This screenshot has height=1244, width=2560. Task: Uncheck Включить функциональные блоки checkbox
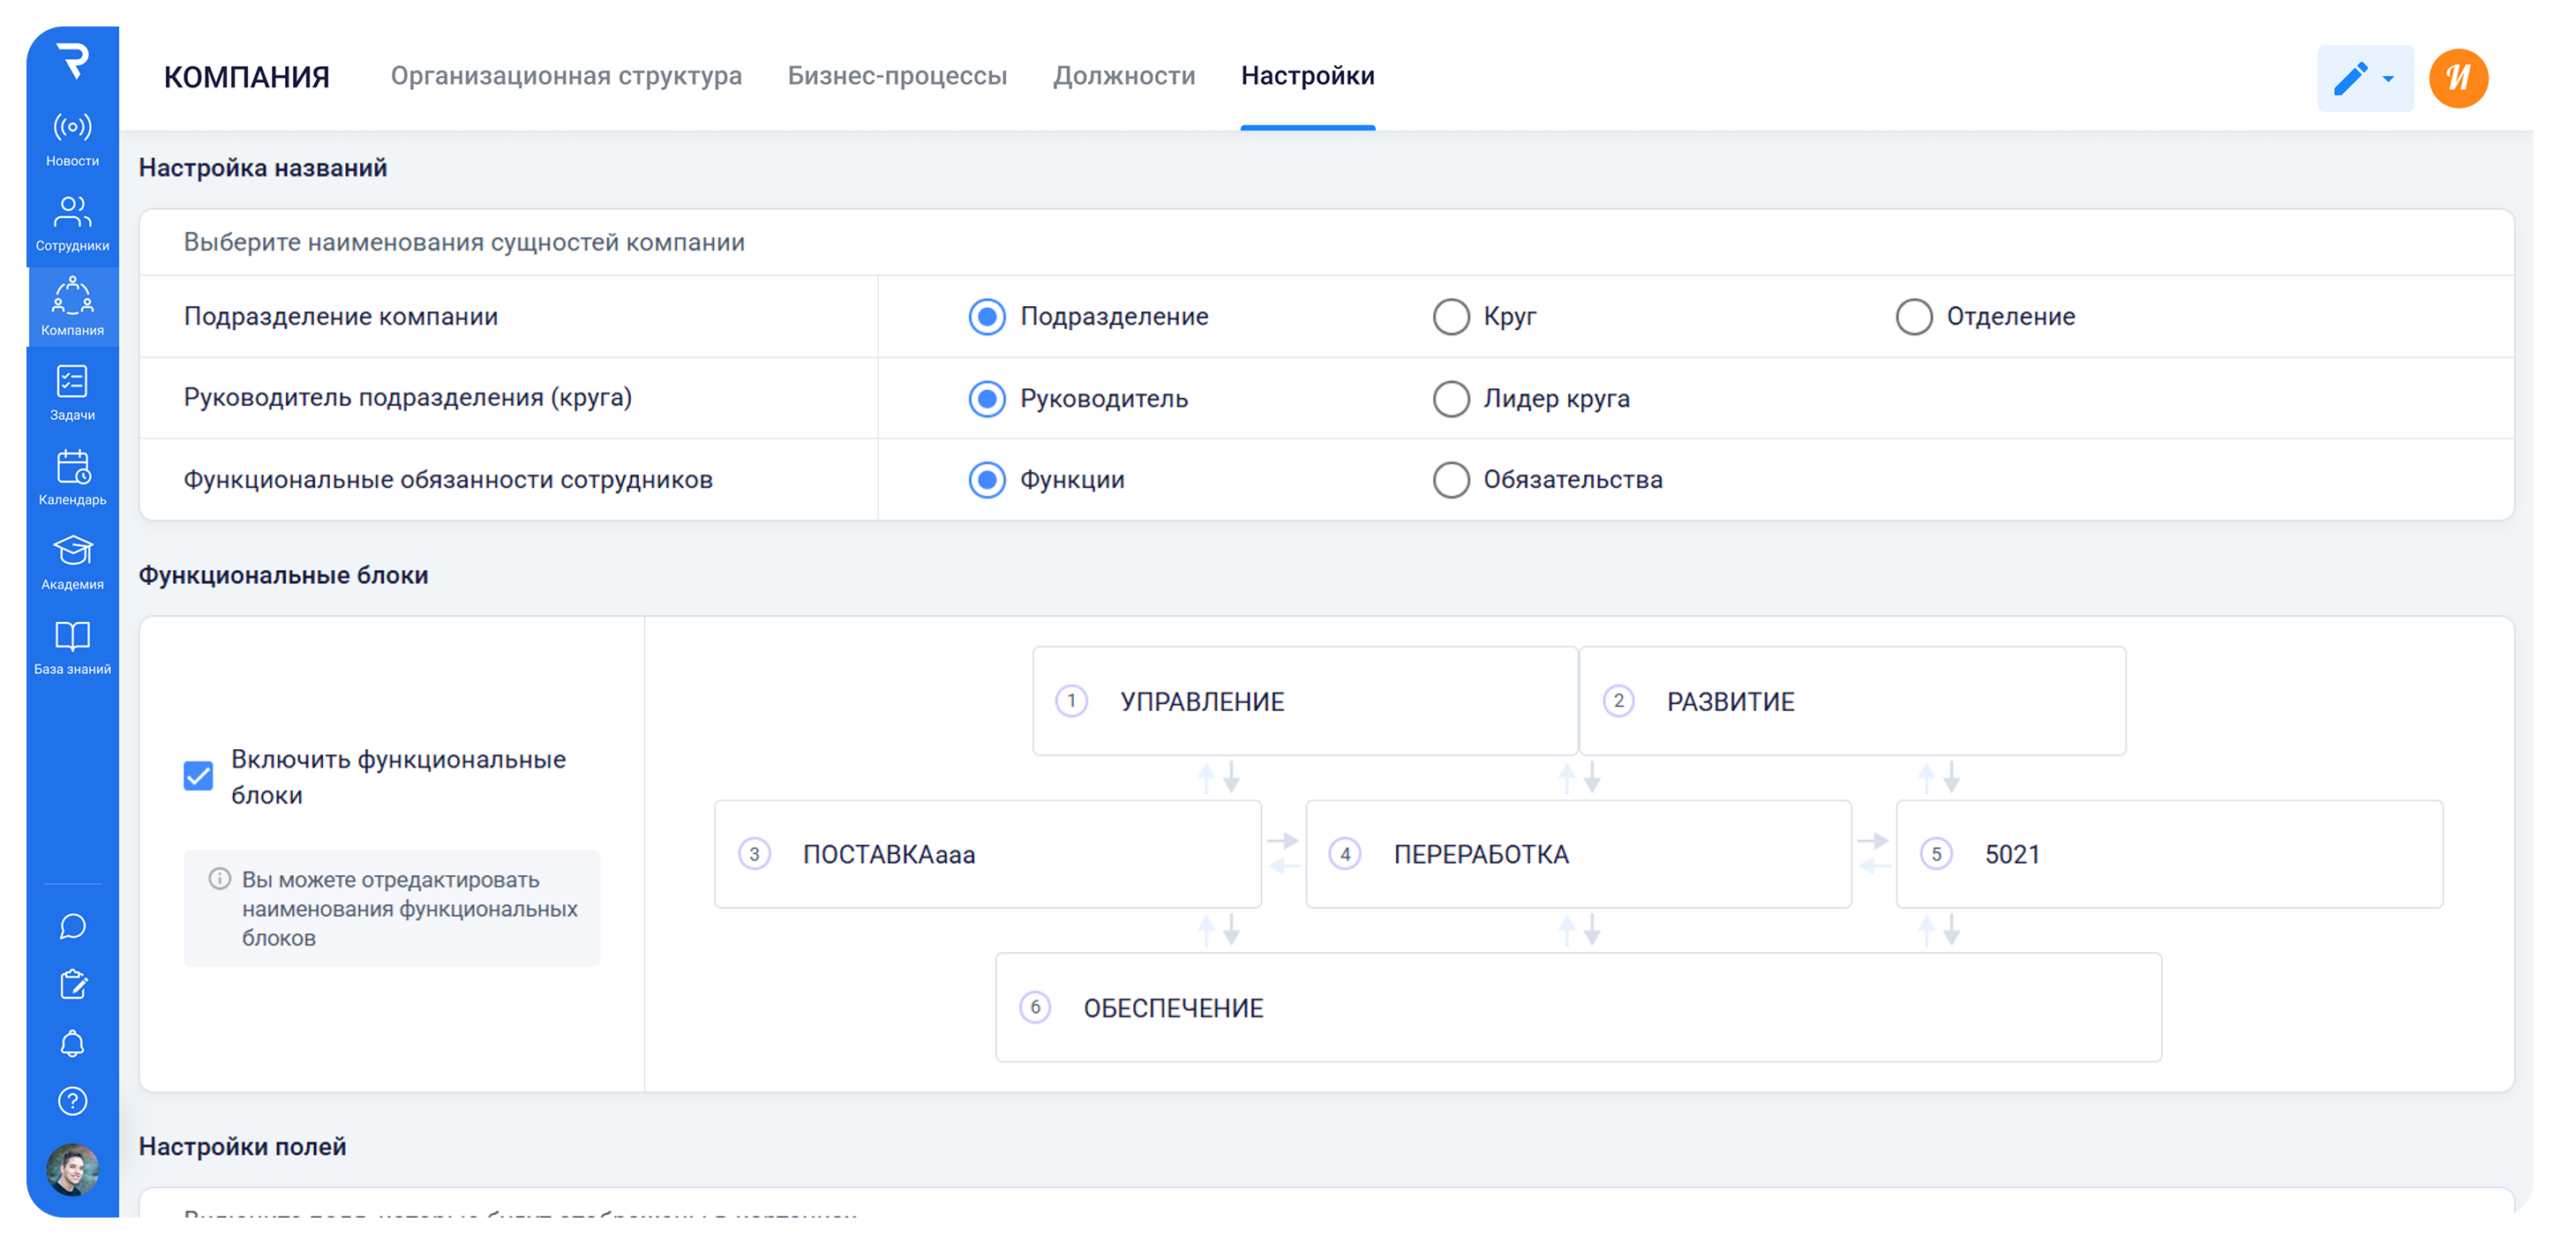pyautogui.click(x=198, y=776)
